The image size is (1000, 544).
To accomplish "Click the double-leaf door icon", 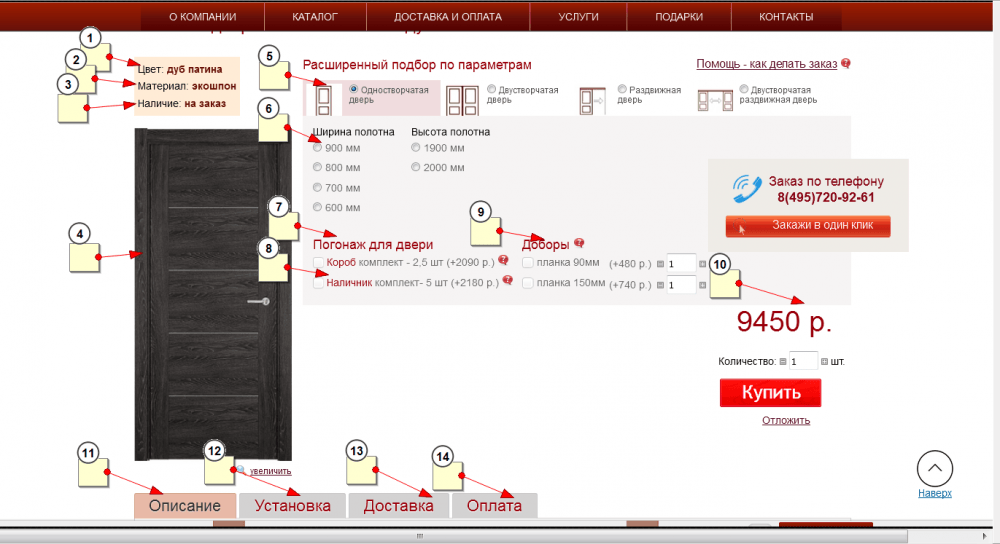I will 462,97.
